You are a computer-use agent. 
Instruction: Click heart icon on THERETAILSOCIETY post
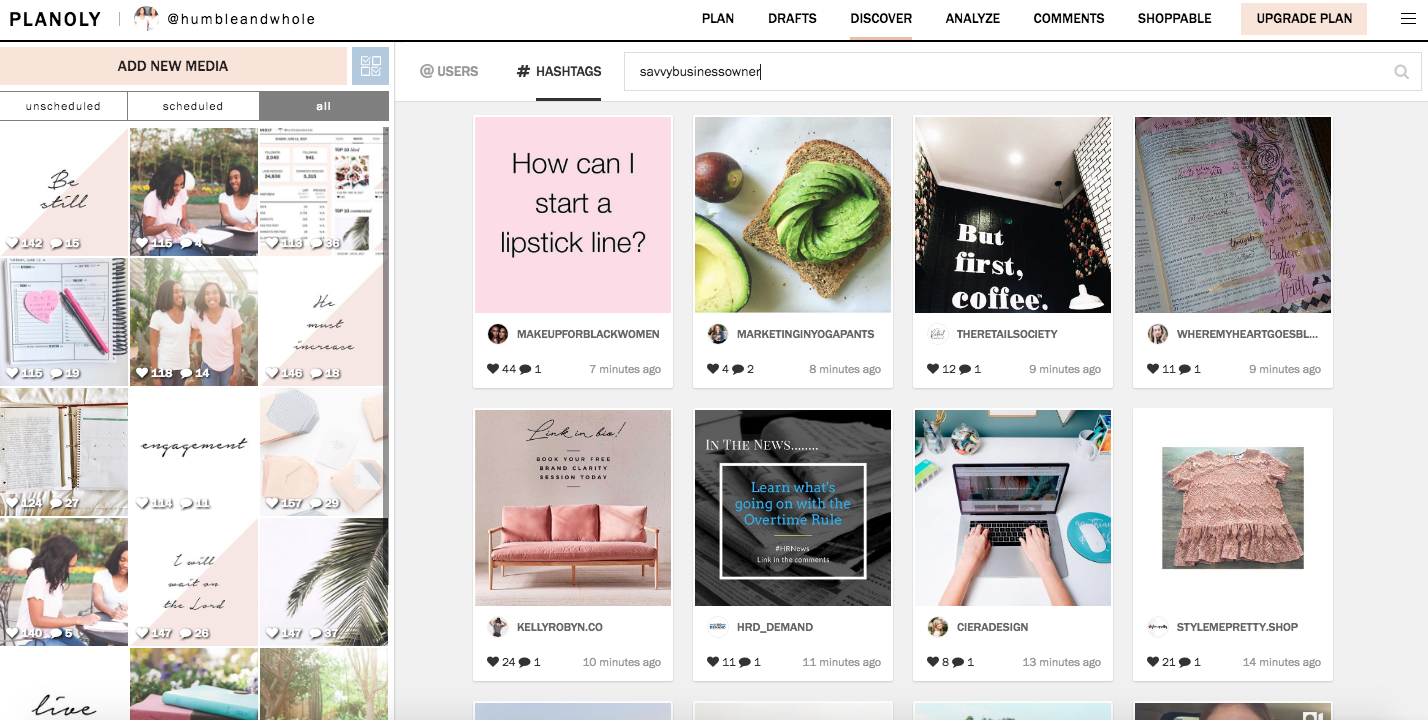pos(933,369)
